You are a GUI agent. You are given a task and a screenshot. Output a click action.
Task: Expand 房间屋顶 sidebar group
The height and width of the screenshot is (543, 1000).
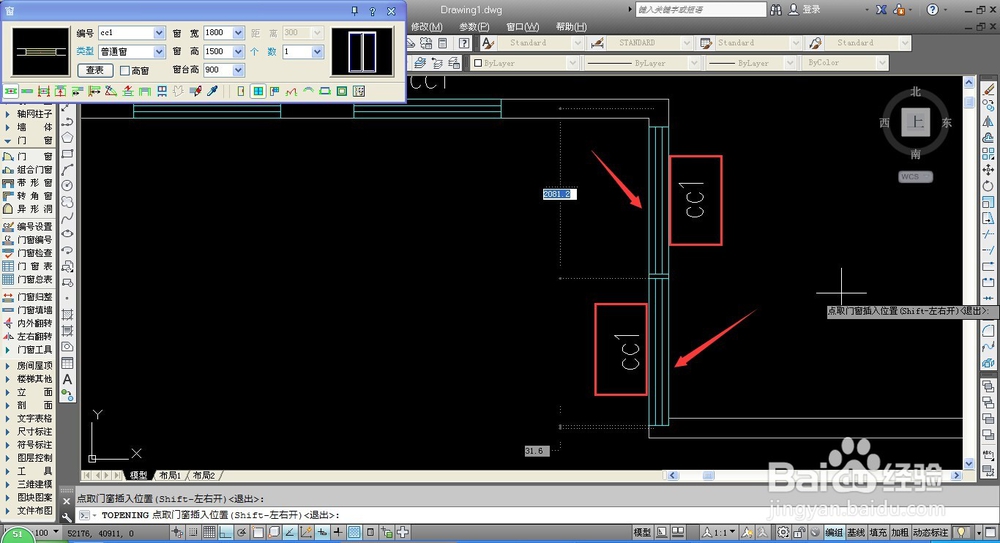click(27, 366)
